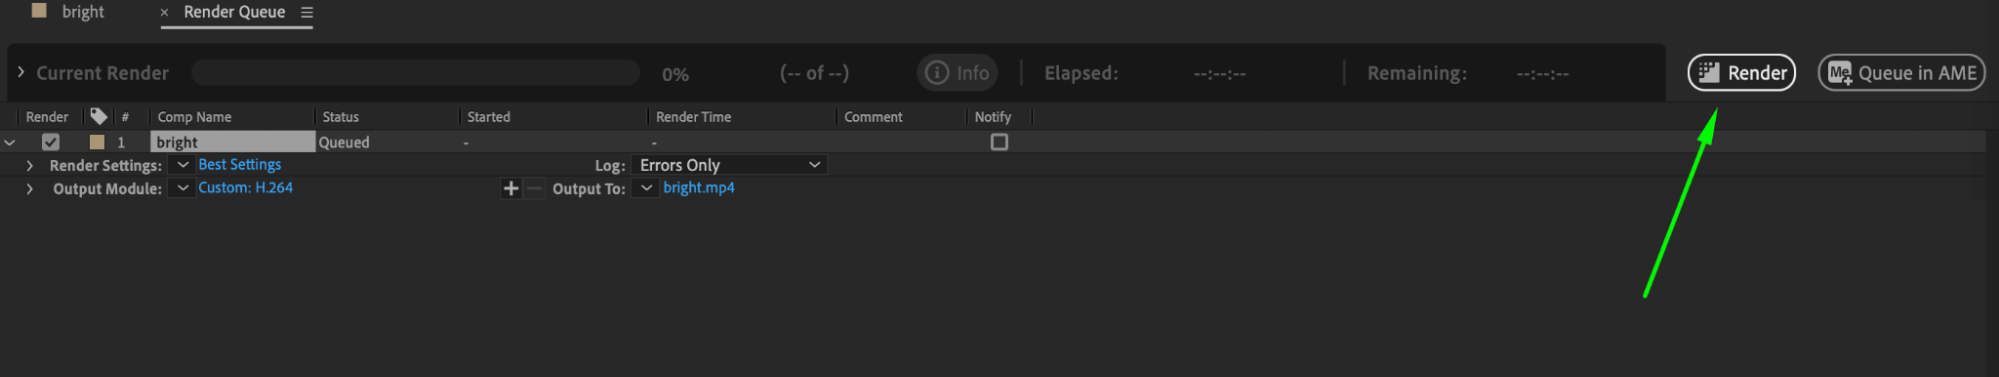Open the Render Settings preset dropdown arrow
The height and width of the screenshot is (377, 1999).
[182, 165]
